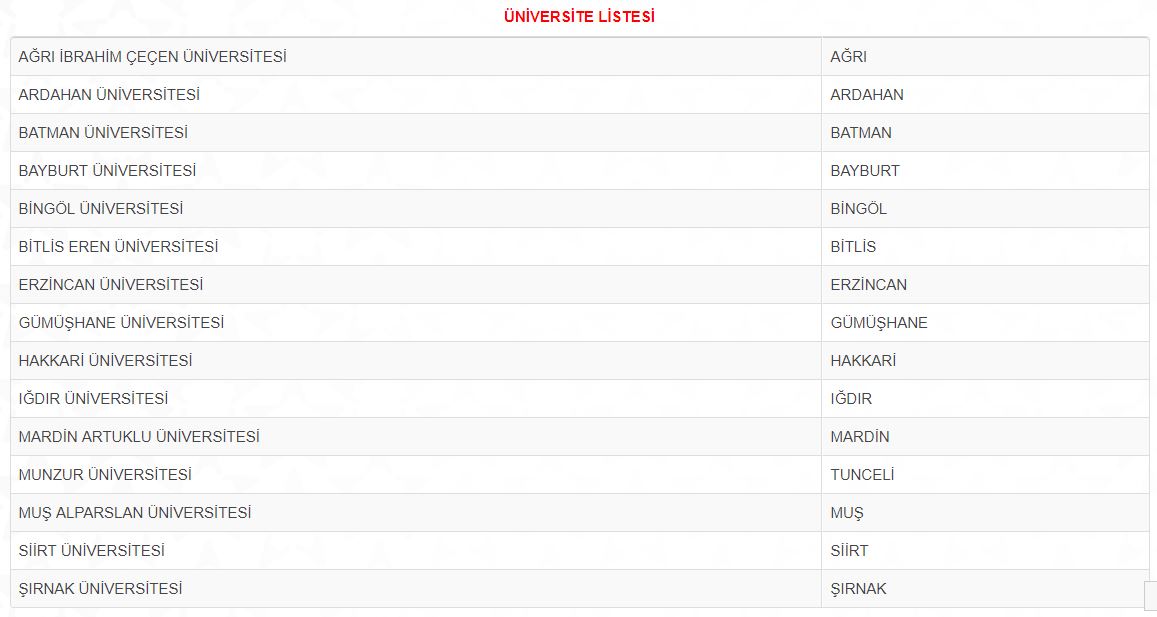
Task: Select ARDAHAN ÜNİVERSİTESİ entry
Action: 109,95
